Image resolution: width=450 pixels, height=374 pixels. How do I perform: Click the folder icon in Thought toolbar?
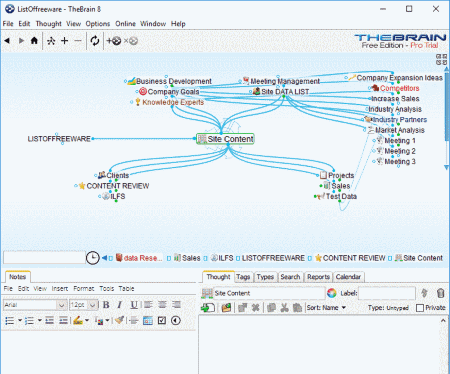pyautogui.click(x=226, y=308)
